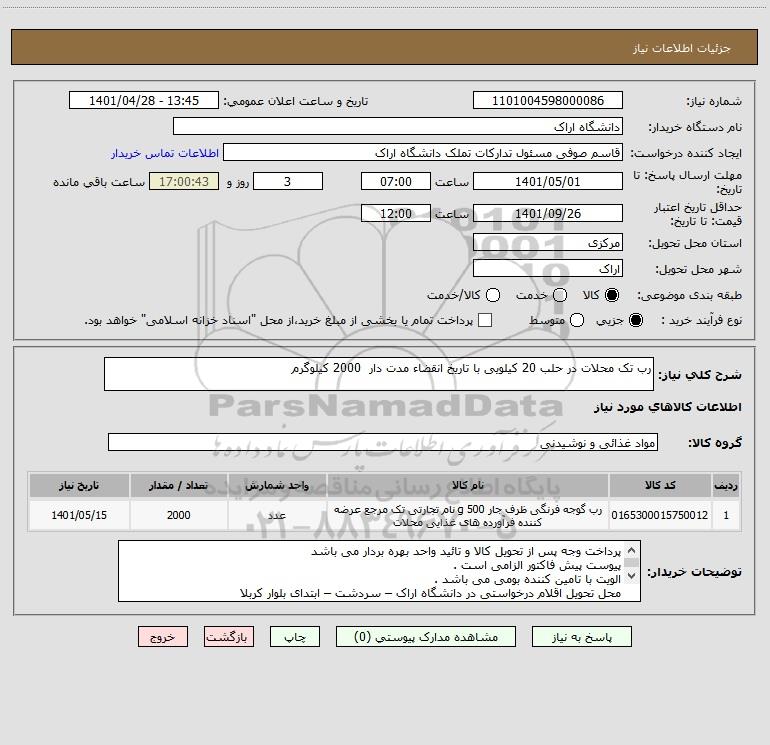Screen dimensions: 770x745
Task: Click the buyer notes scrollbar up arrow
Action: [632, 550]
